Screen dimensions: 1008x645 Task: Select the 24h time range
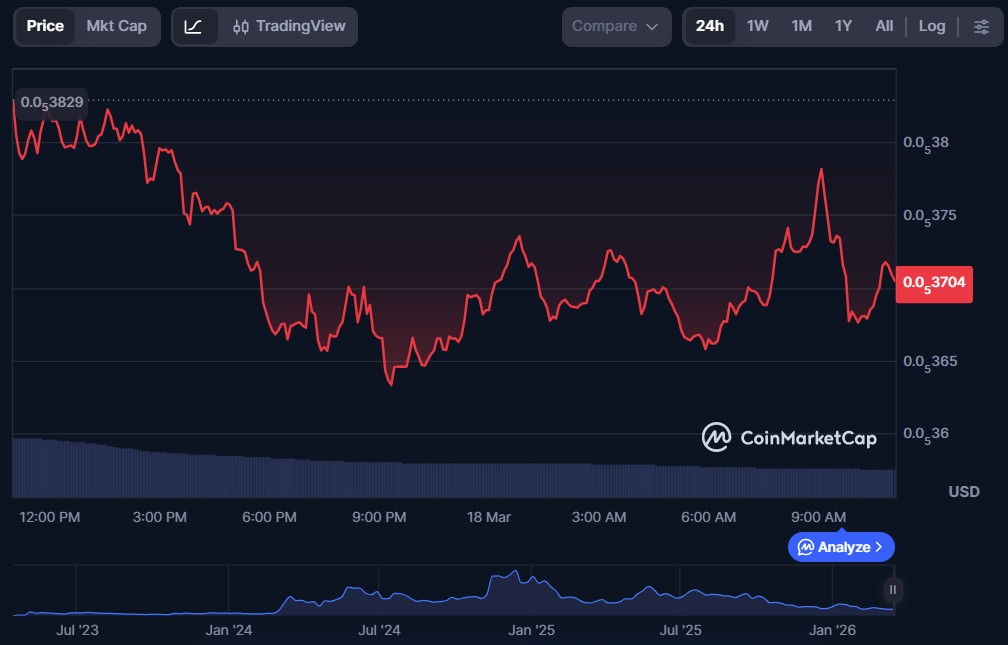click(x=710, y=26)
